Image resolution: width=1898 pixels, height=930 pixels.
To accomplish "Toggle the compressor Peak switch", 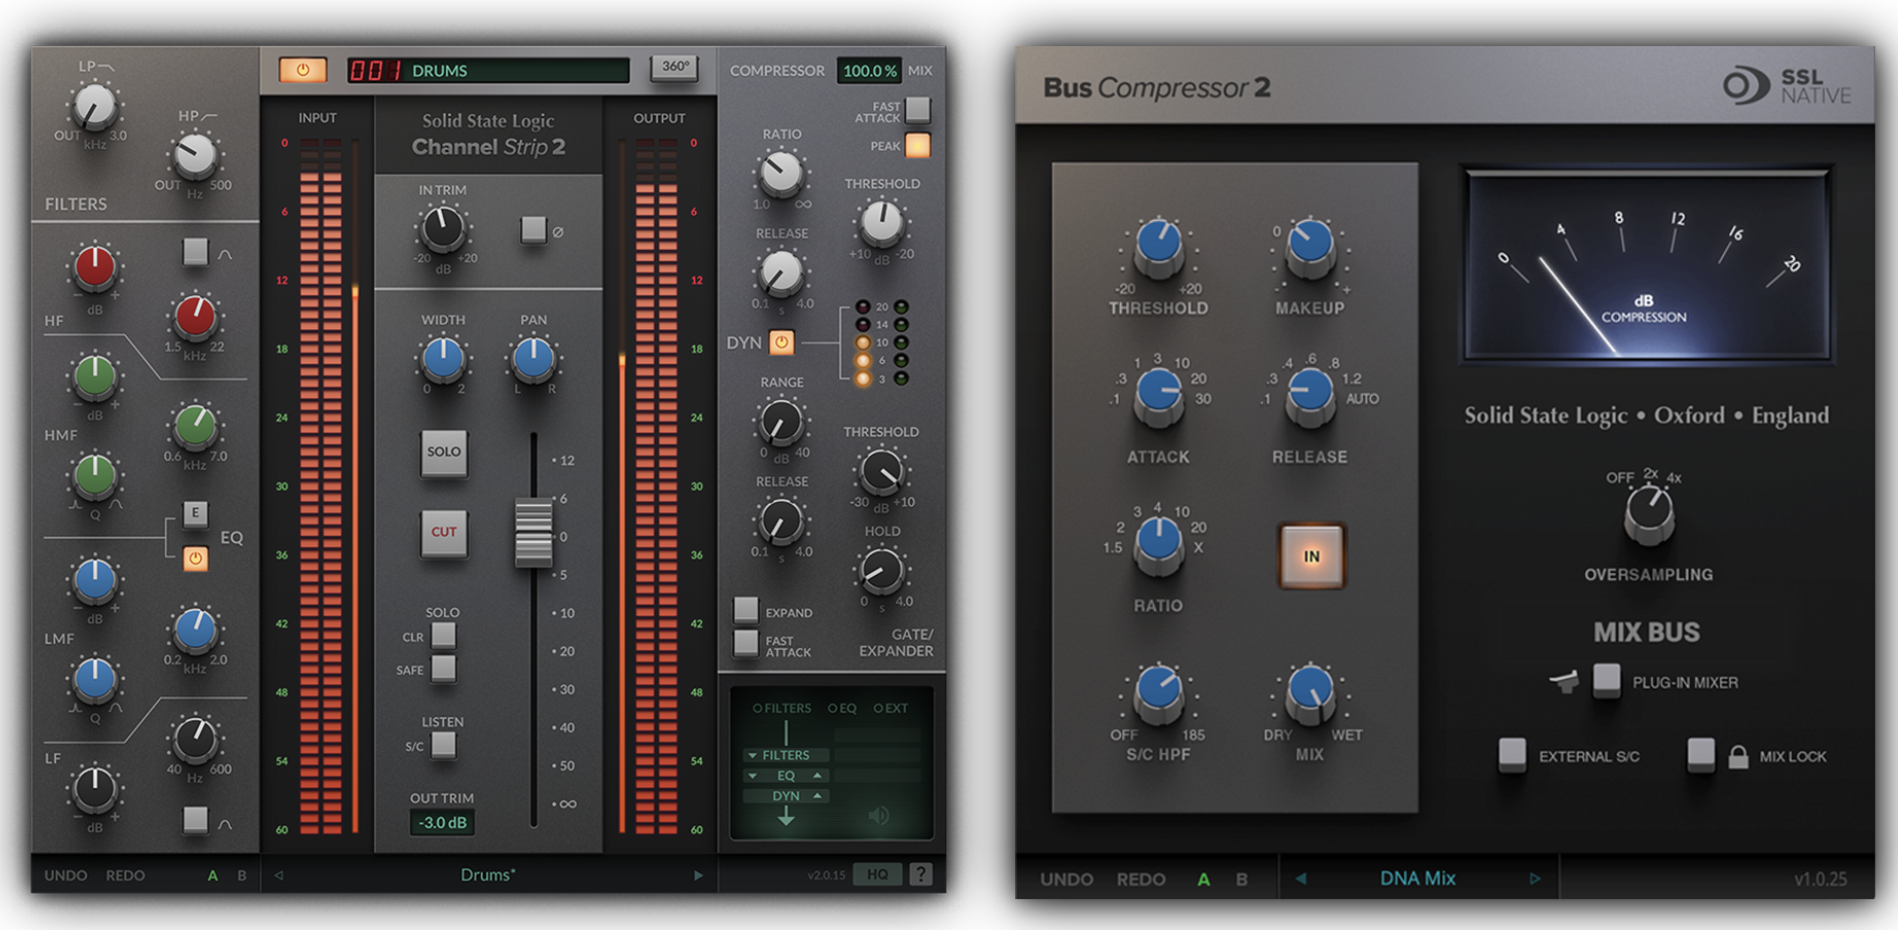I will coord(917,145).
